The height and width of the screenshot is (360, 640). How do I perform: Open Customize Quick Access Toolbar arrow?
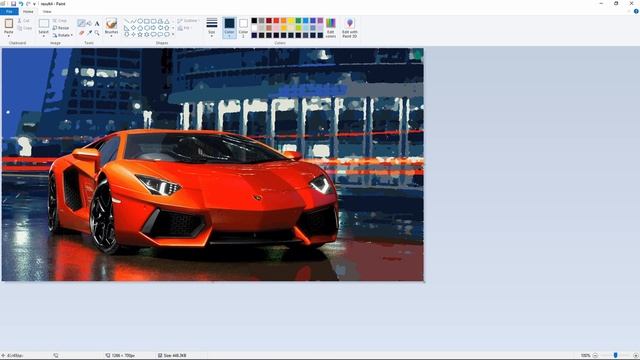point(35,4)
